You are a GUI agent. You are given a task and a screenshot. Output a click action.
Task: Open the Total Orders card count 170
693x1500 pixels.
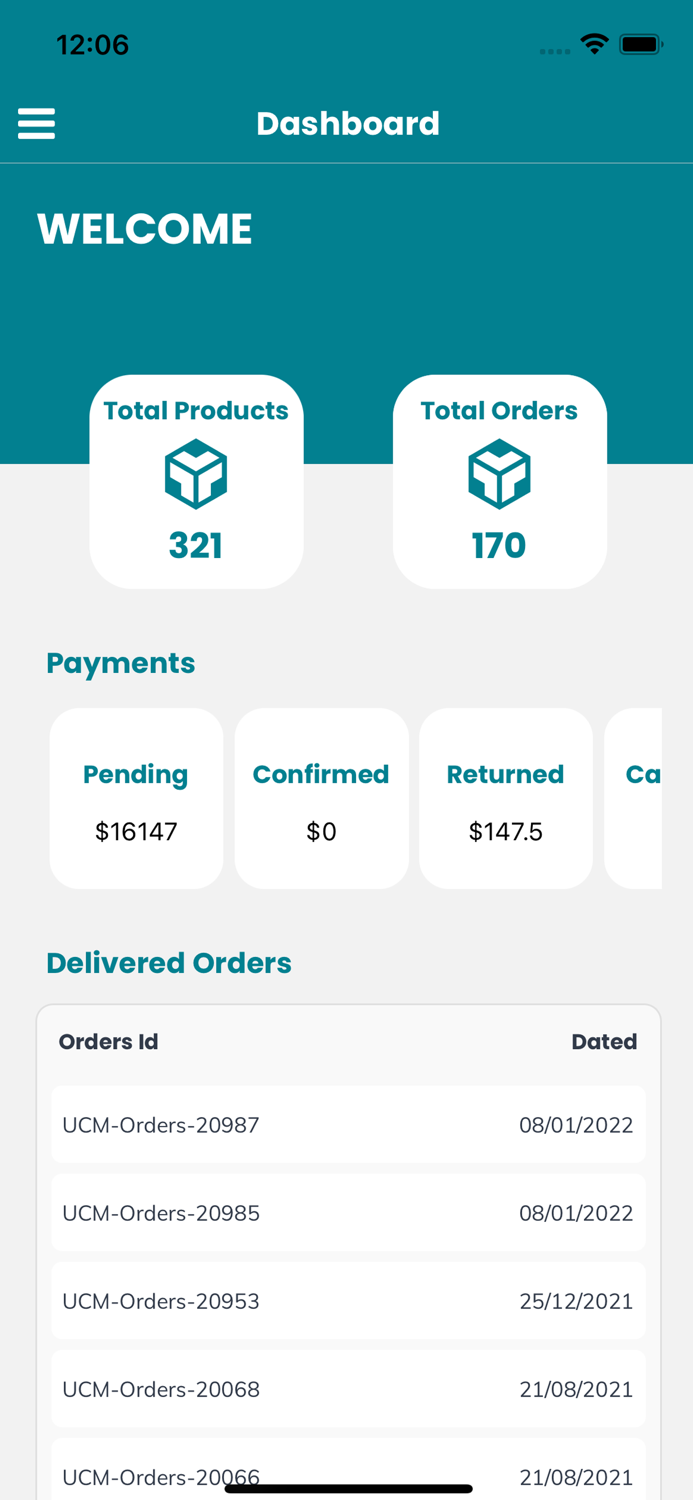[x=499, y=545]
